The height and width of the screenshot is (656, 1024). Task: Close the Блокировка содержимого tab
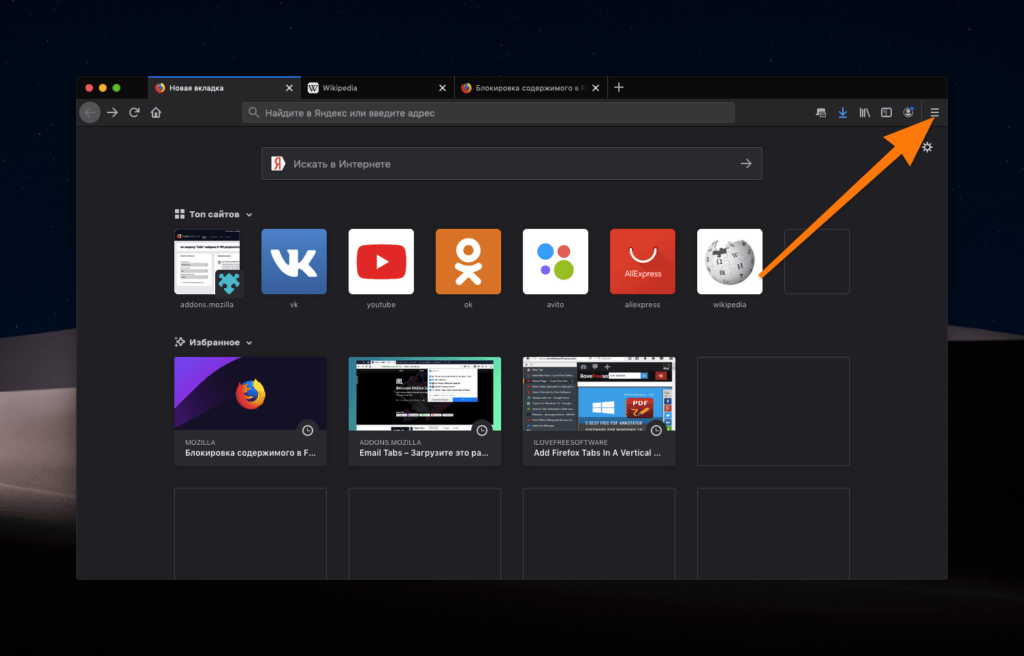pyautogui.click(x=596, y=88)
